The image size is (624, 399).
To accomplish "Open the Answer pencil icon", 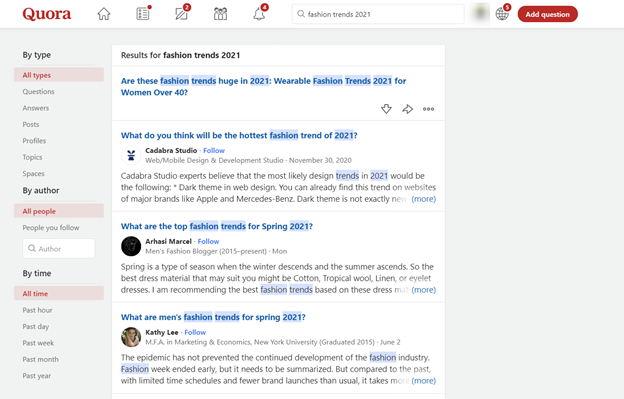I will point(182,14).
